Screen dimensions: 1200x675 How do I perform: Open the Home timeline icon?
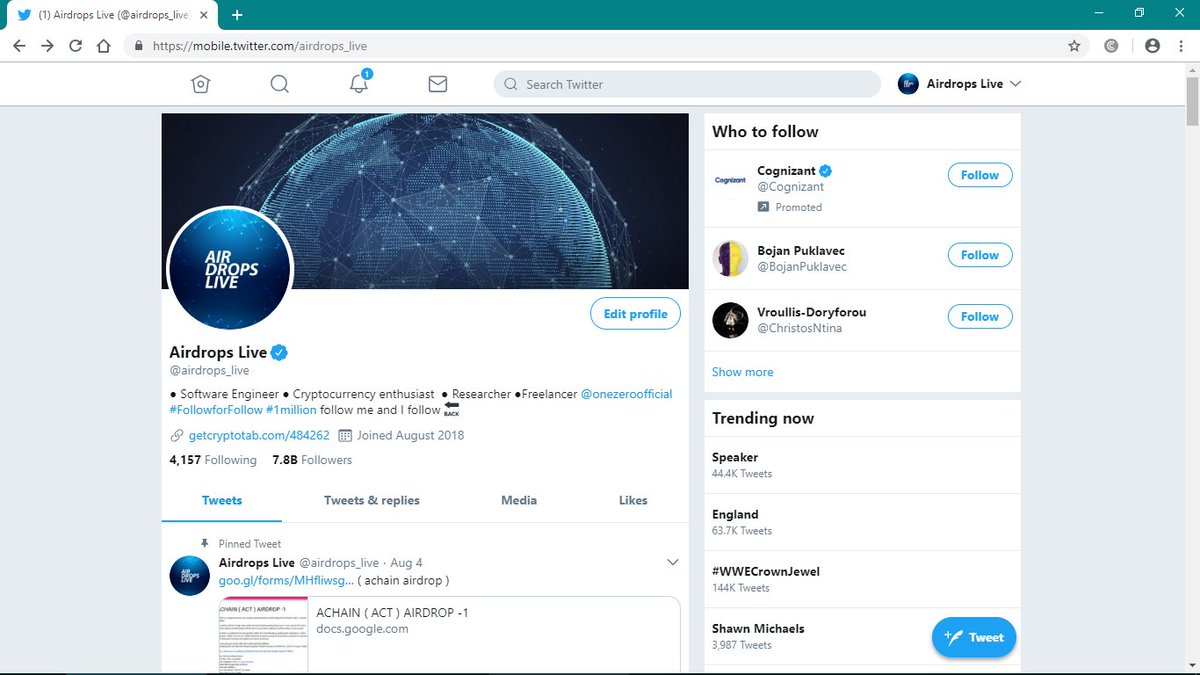200,84
